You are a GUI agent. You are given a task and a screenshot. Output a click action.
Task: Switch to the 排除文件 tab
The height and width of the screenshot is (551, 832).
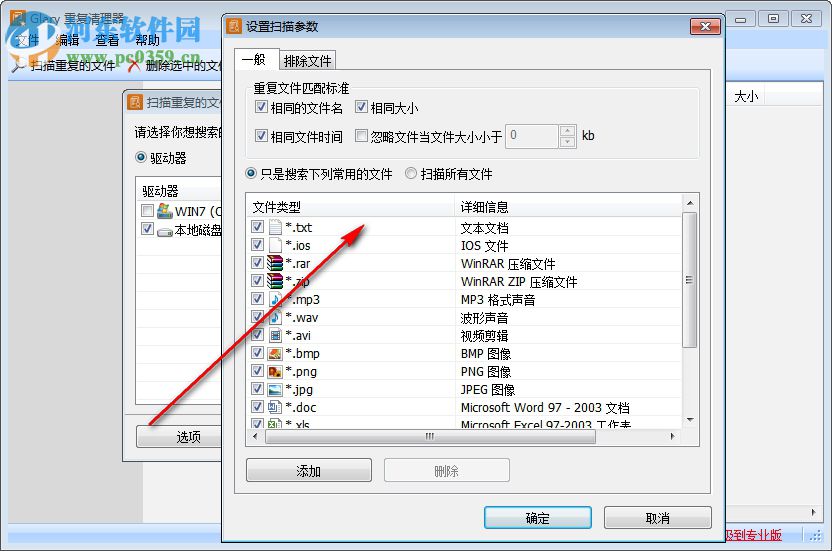tap(307, 61)
